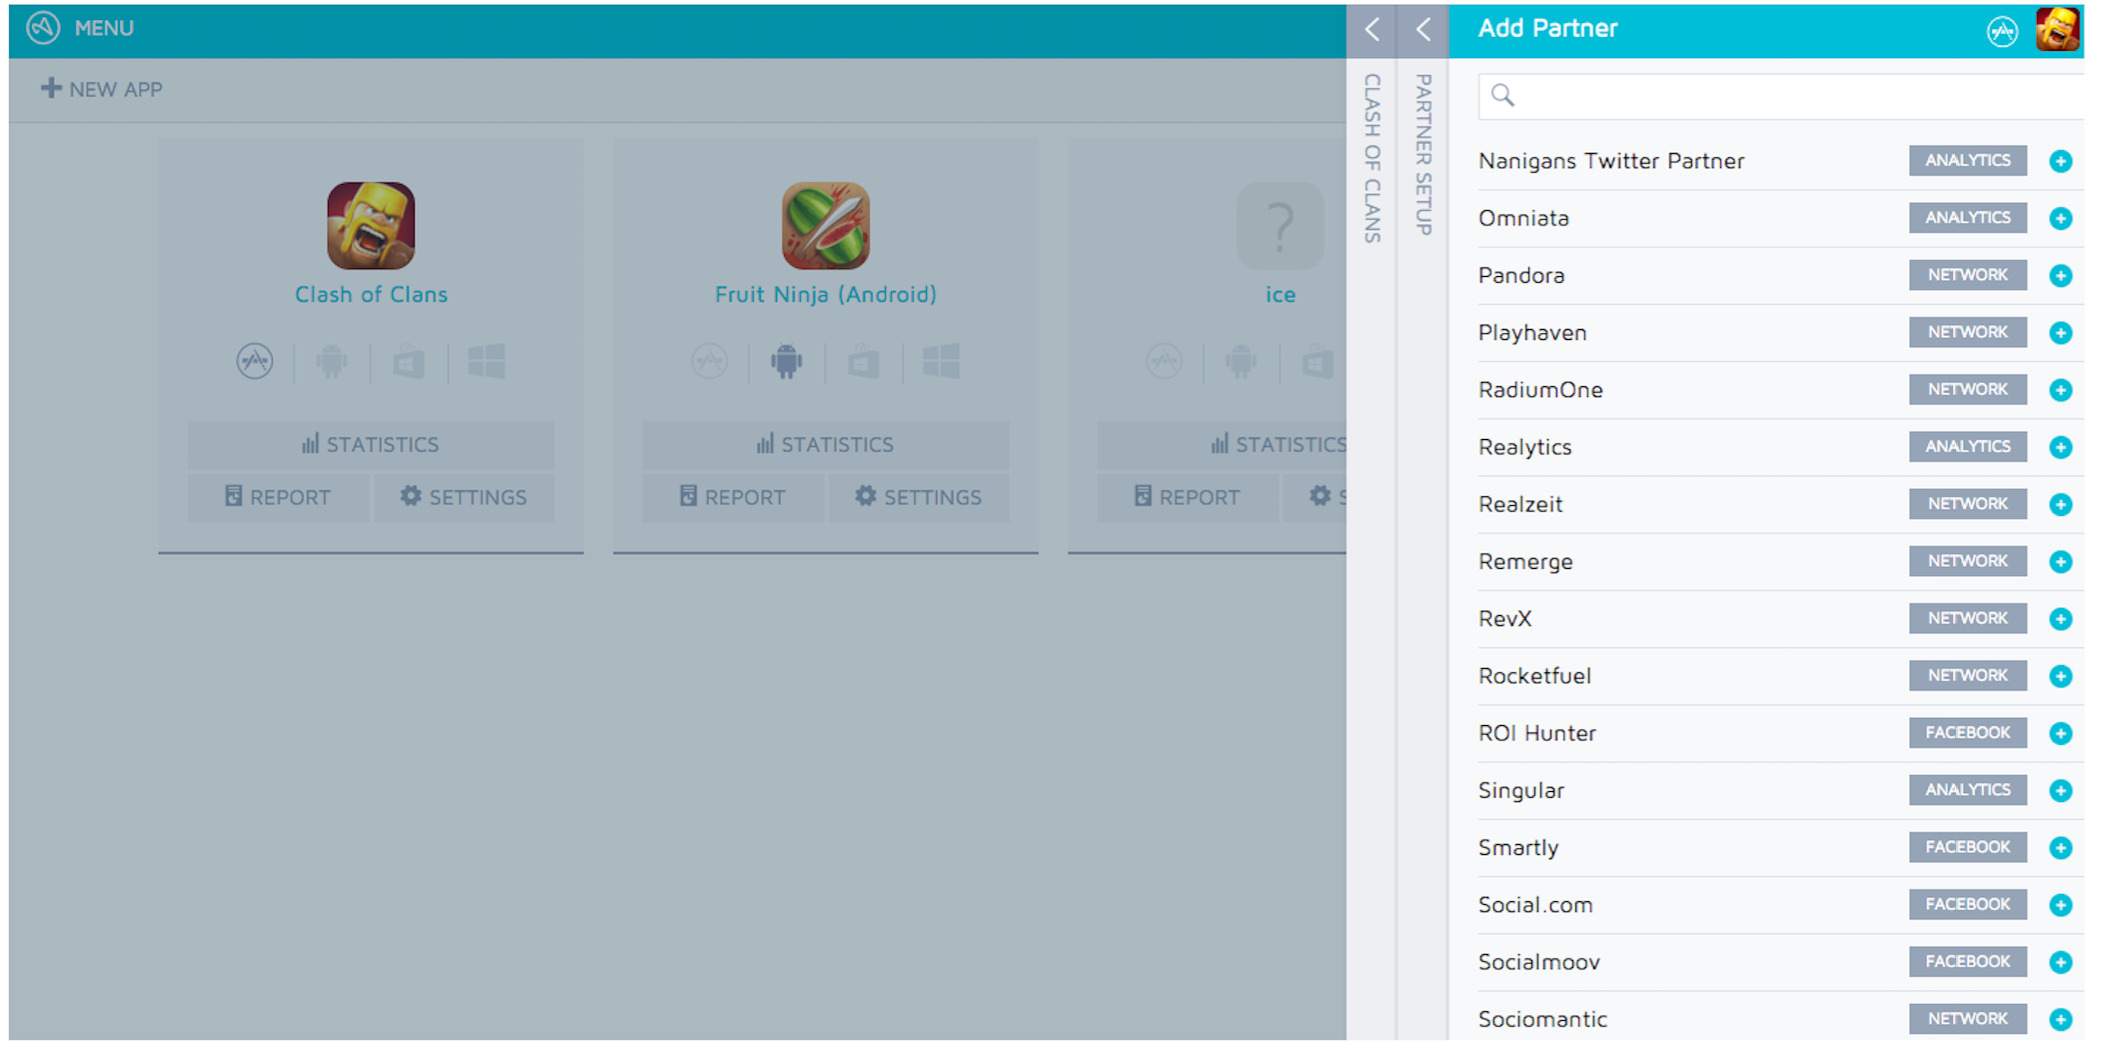Viewport: 2108px width, 1062px height.
Task: Select the Omniata partner name
Action: (x=1524, y=218)
